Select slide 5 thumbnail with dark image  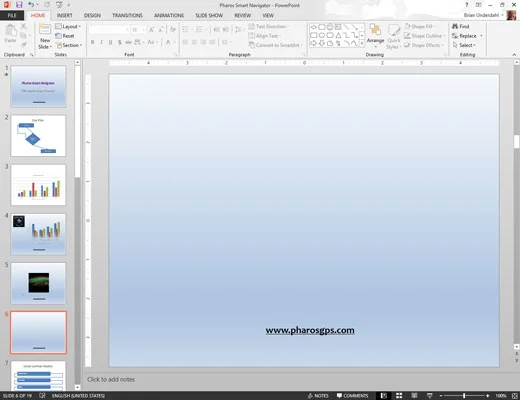click(38, 283)
